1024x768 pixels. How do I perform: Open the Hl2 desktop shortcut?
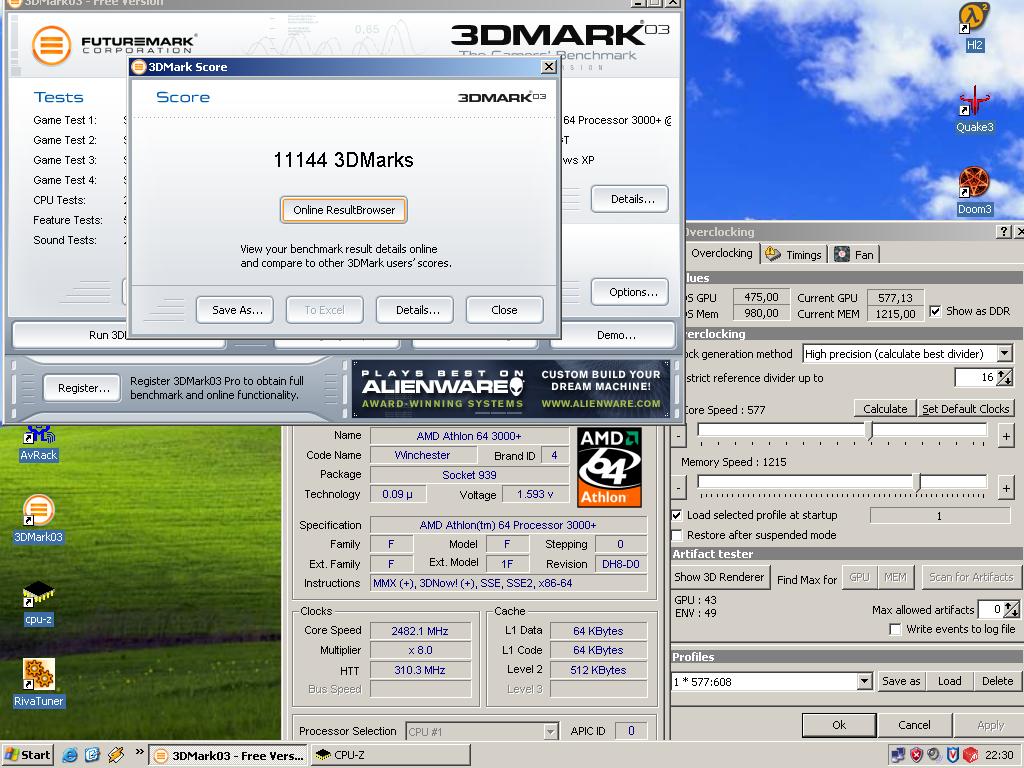(974, 26)
